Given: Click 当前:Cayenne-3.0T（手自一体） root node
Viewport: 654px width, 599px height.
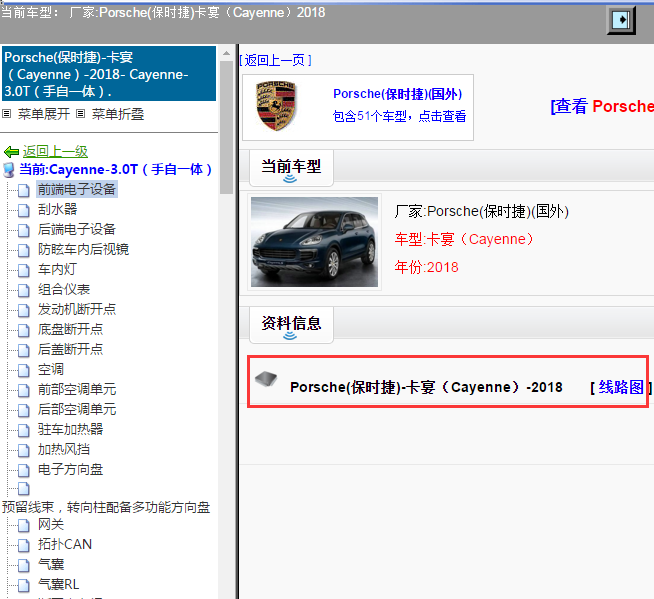Looking at the screenshot, I should (x=116, y=169).
